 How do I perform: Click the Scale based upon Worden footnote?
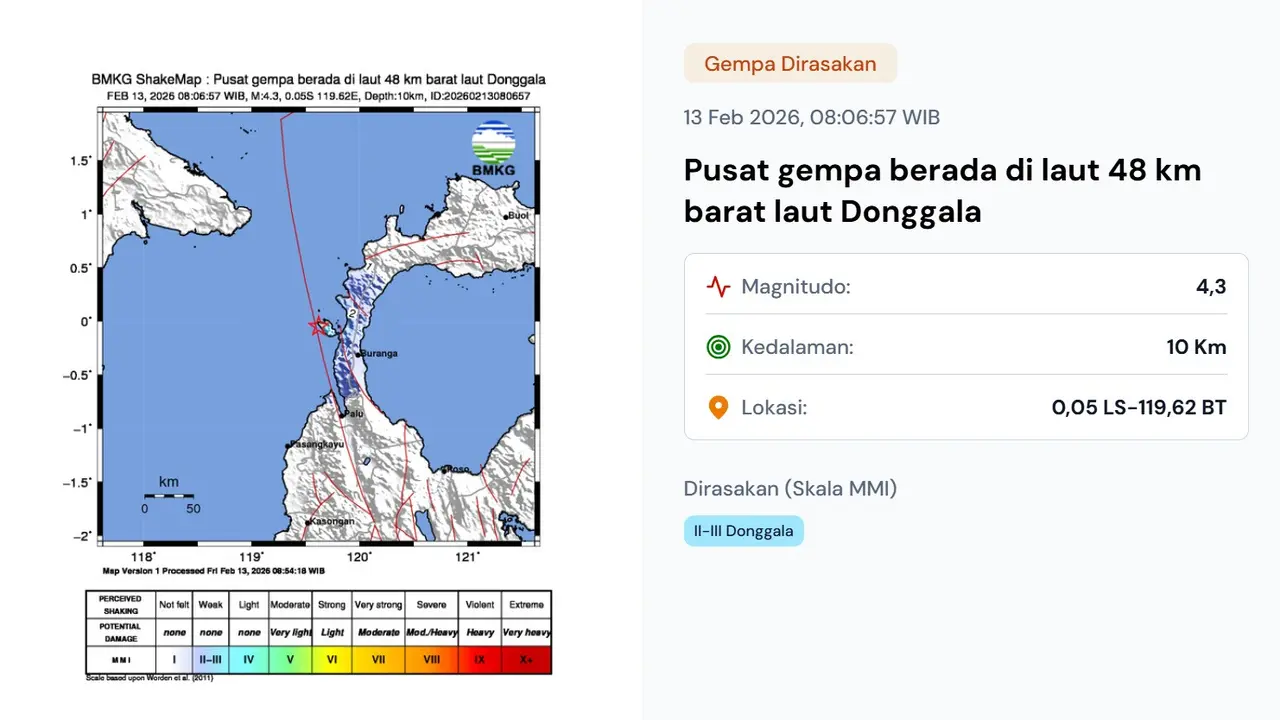(x=150, y=678)
